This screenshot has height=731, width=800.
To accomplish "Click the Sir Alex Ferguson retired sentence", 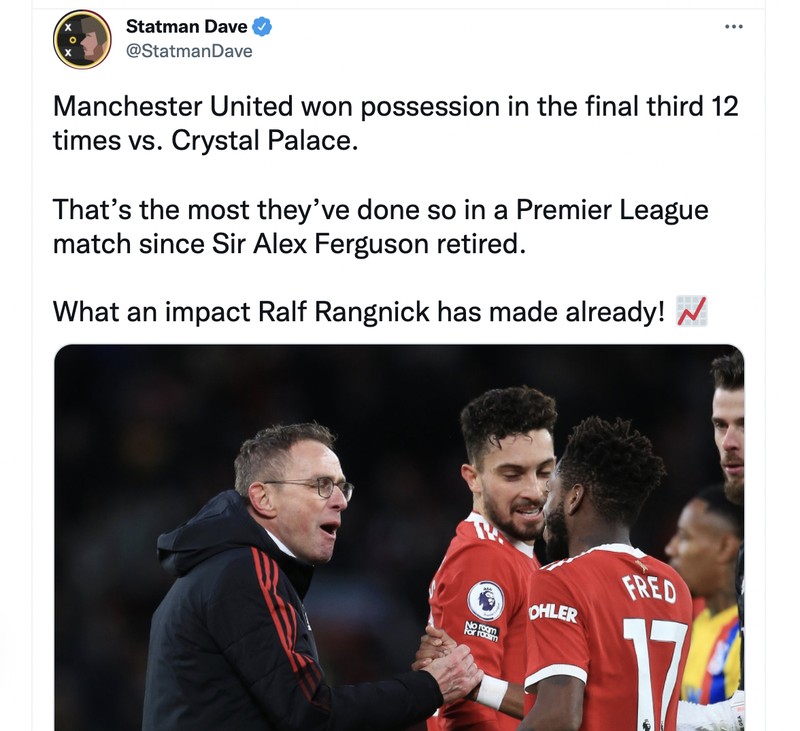I will (381, 226).
